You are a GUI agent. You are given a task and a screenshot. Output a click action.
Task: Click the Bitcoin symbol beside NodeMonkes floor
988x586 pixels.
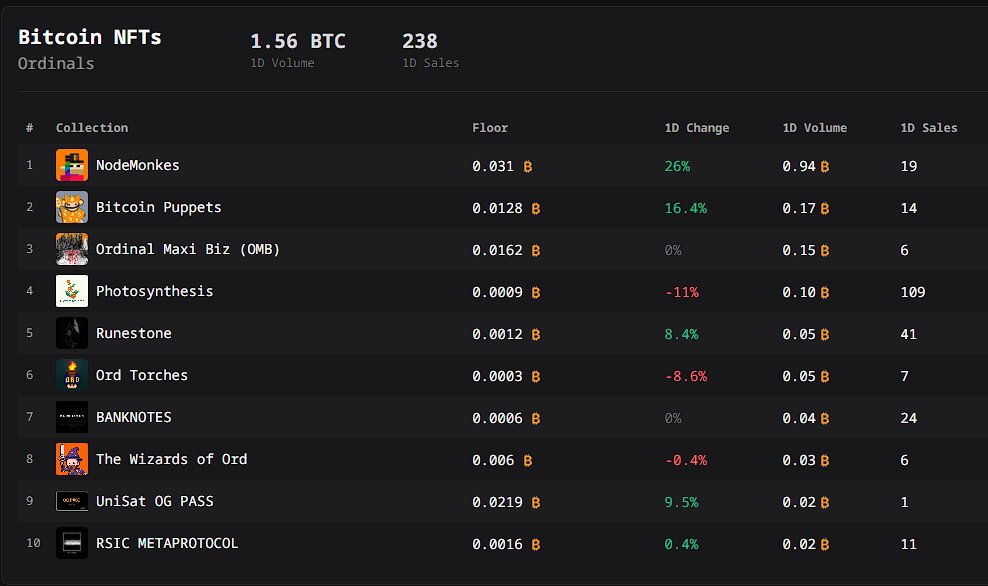point(528,166)
